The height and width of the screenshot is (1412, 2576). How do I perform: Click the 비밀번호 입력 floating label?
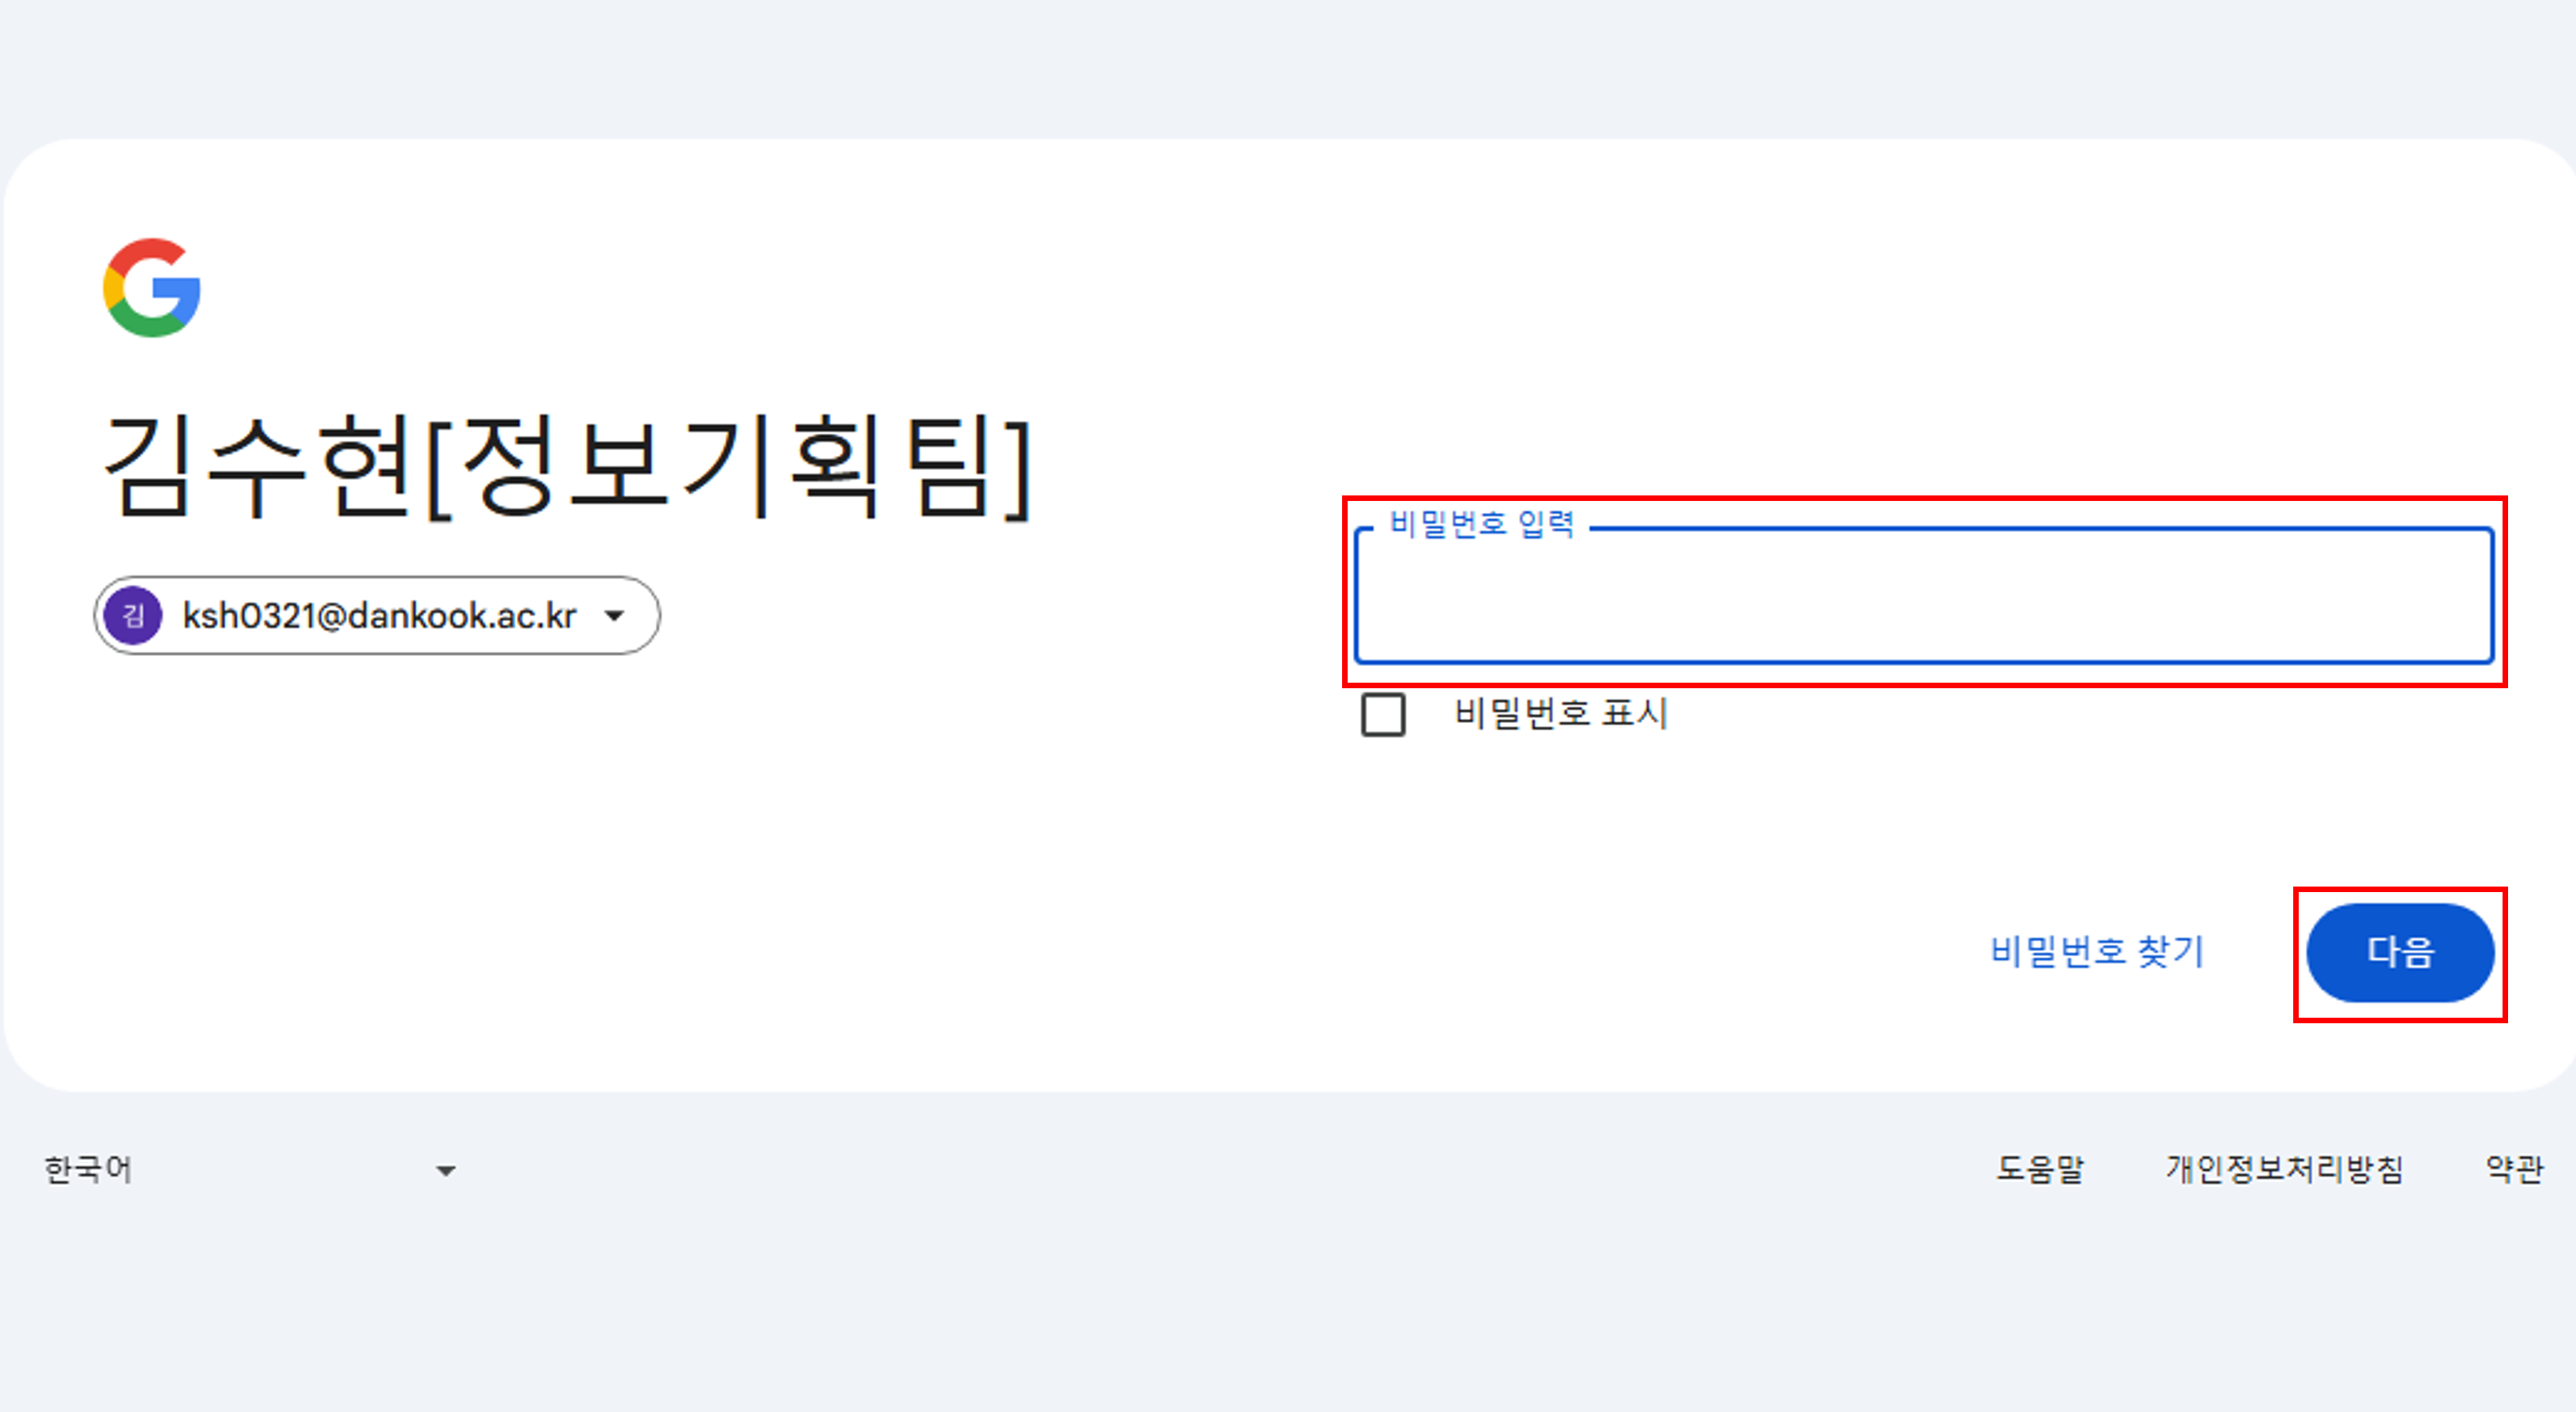[1481, 524]
